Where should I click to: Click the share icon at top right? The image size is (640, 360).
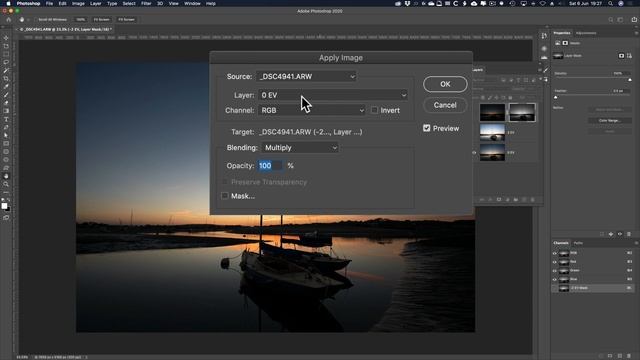(x=633, y=19)
